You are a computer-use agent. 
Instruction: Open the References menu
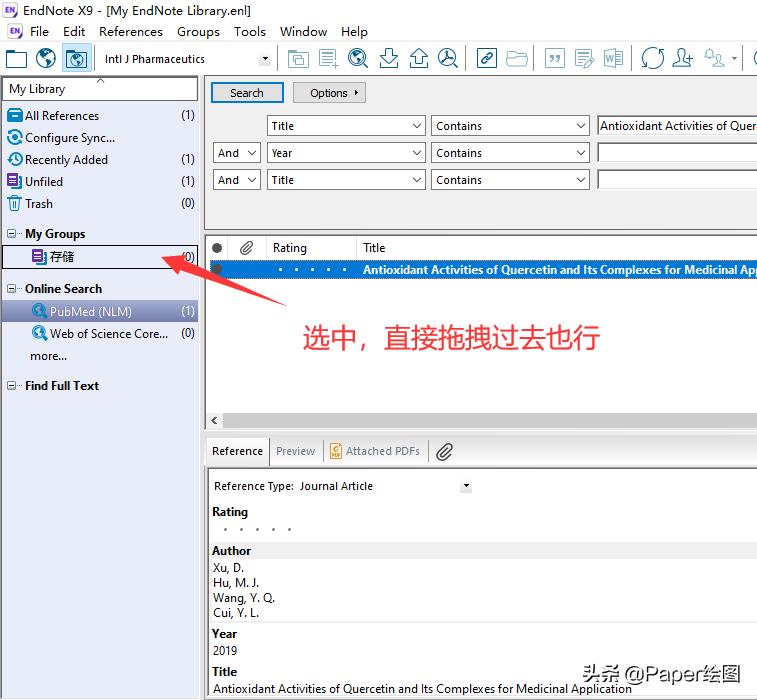[x=131, y=32]
